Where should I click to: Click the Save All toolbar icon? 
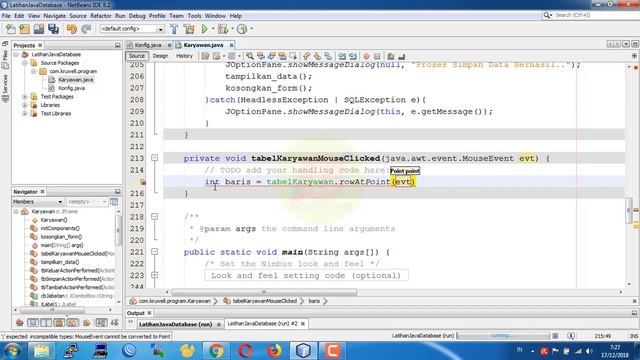tap(53, 29)
